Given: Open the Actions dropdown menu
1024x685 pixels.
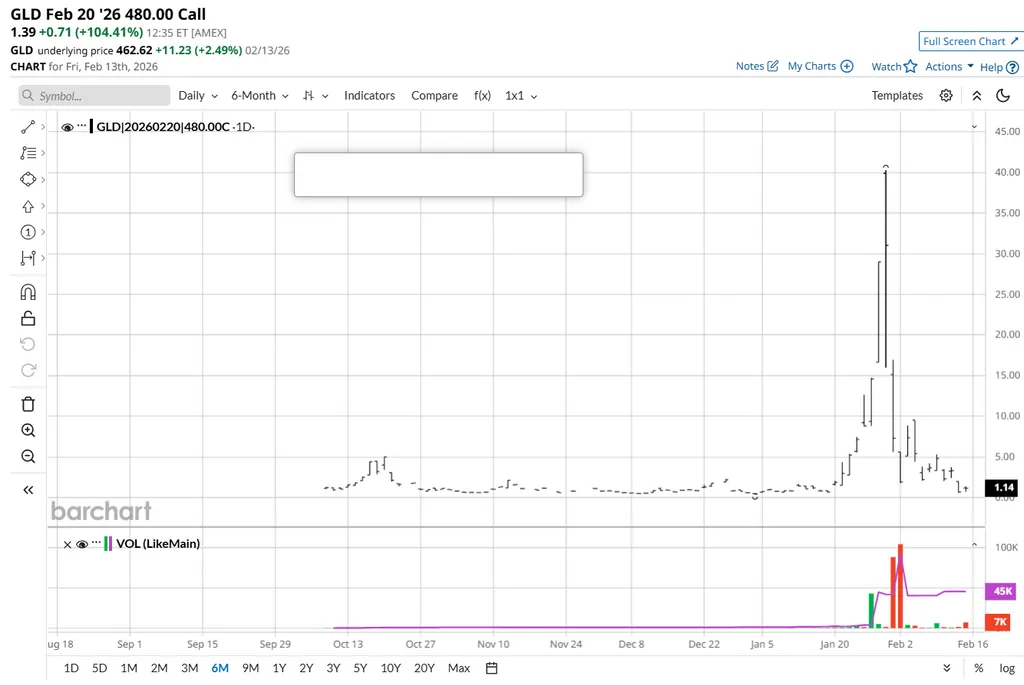Looking at the screenshot, I should (949, 67).
